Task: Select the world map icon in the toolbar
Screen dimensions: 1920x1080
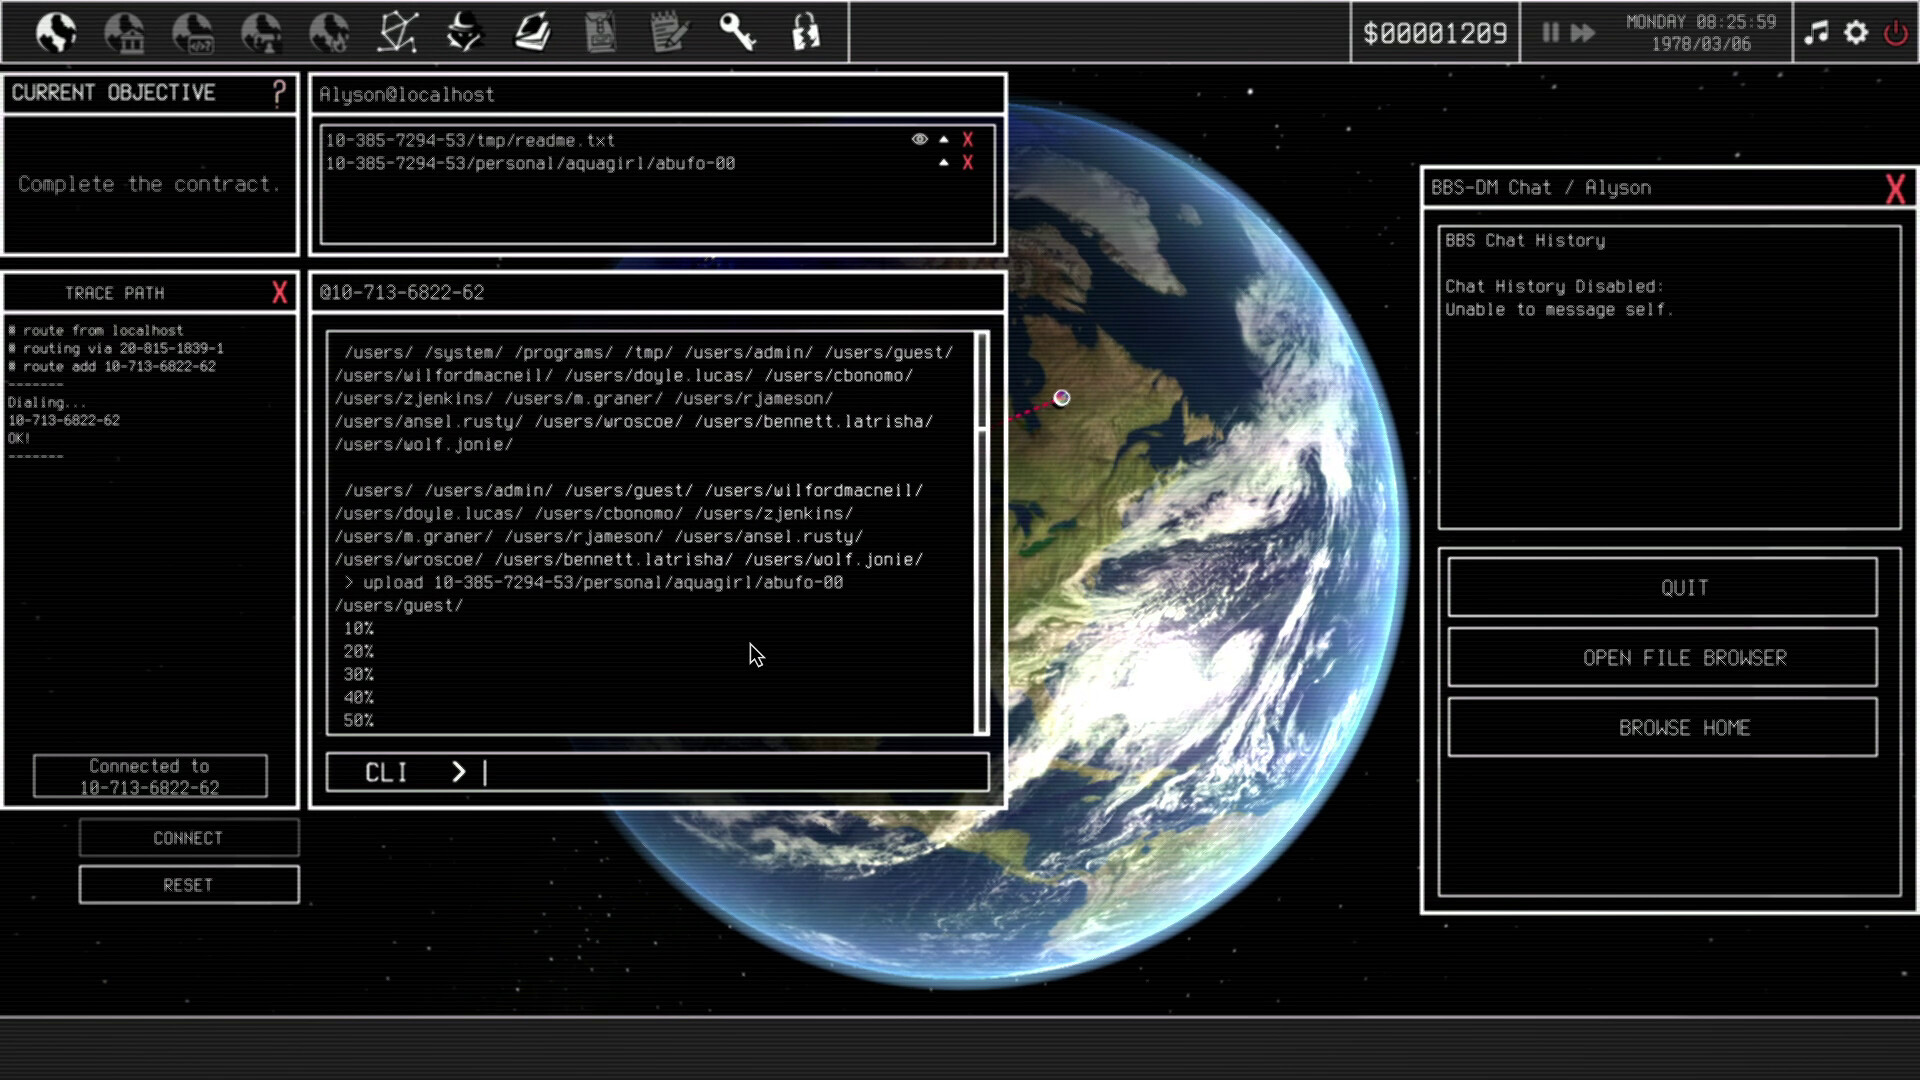Action: click(x=55, y=32)
